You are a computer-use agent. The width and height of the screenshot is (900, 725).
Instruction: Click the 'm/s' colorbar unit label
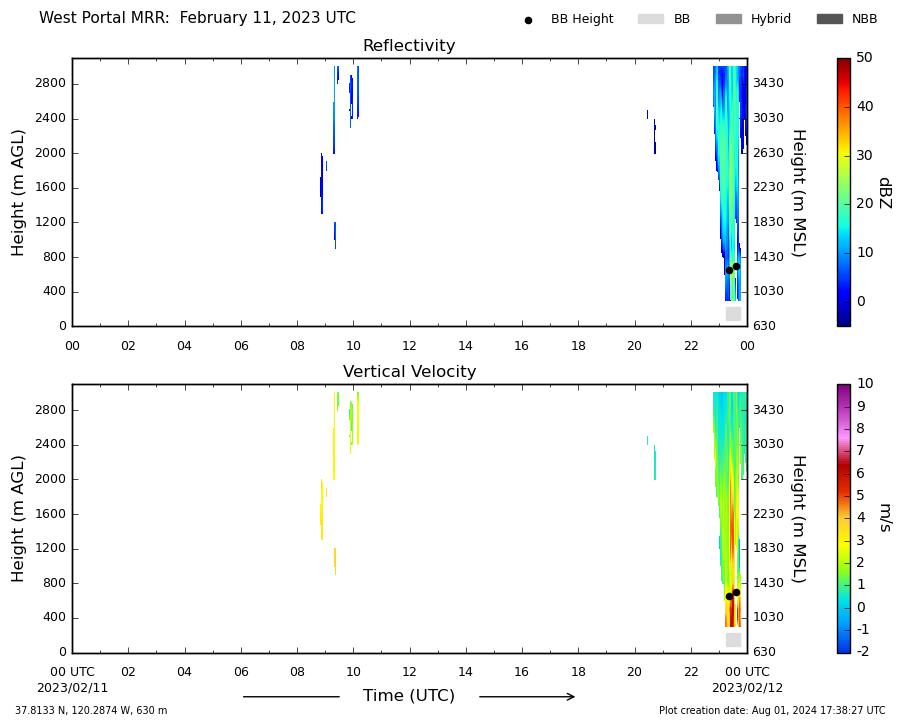click(885, 518)
